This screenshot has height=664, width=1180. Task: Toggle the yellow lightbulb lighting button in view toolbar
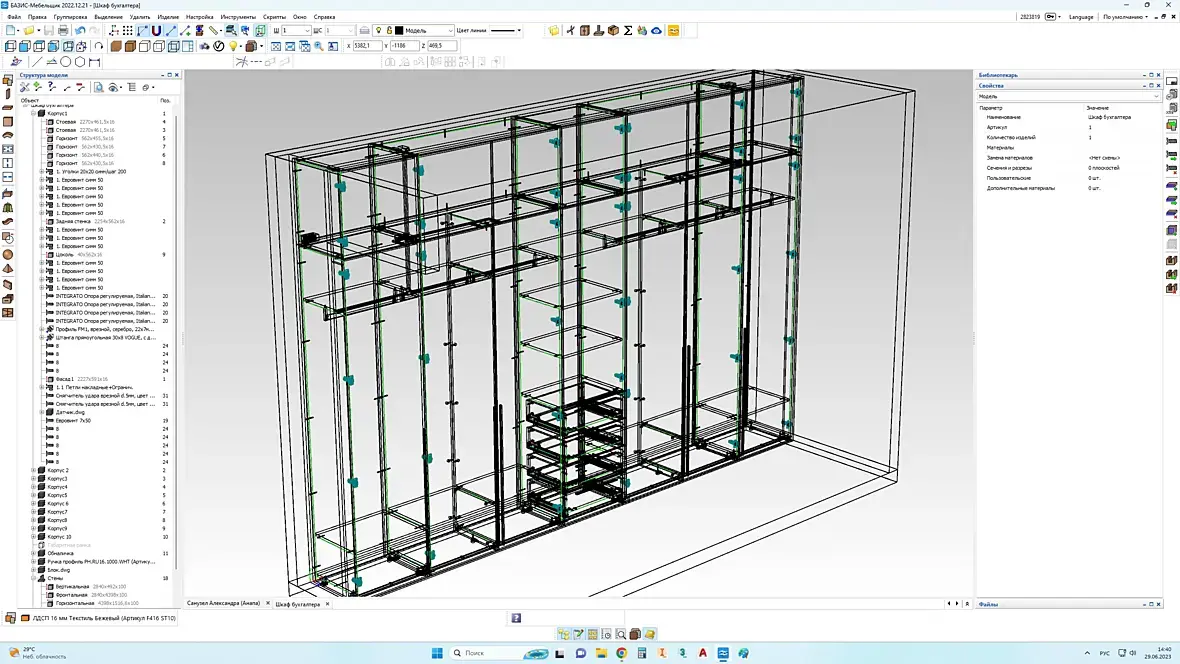(233, 46)
